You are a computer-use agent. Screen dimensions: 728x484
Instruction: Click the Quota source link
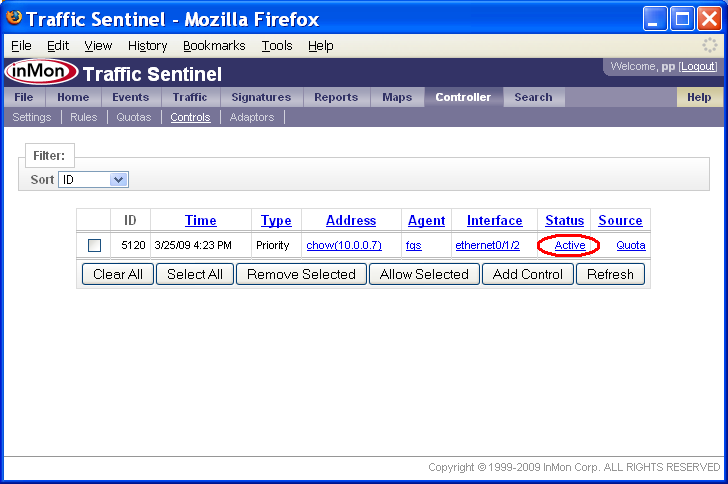pos(631,245)
